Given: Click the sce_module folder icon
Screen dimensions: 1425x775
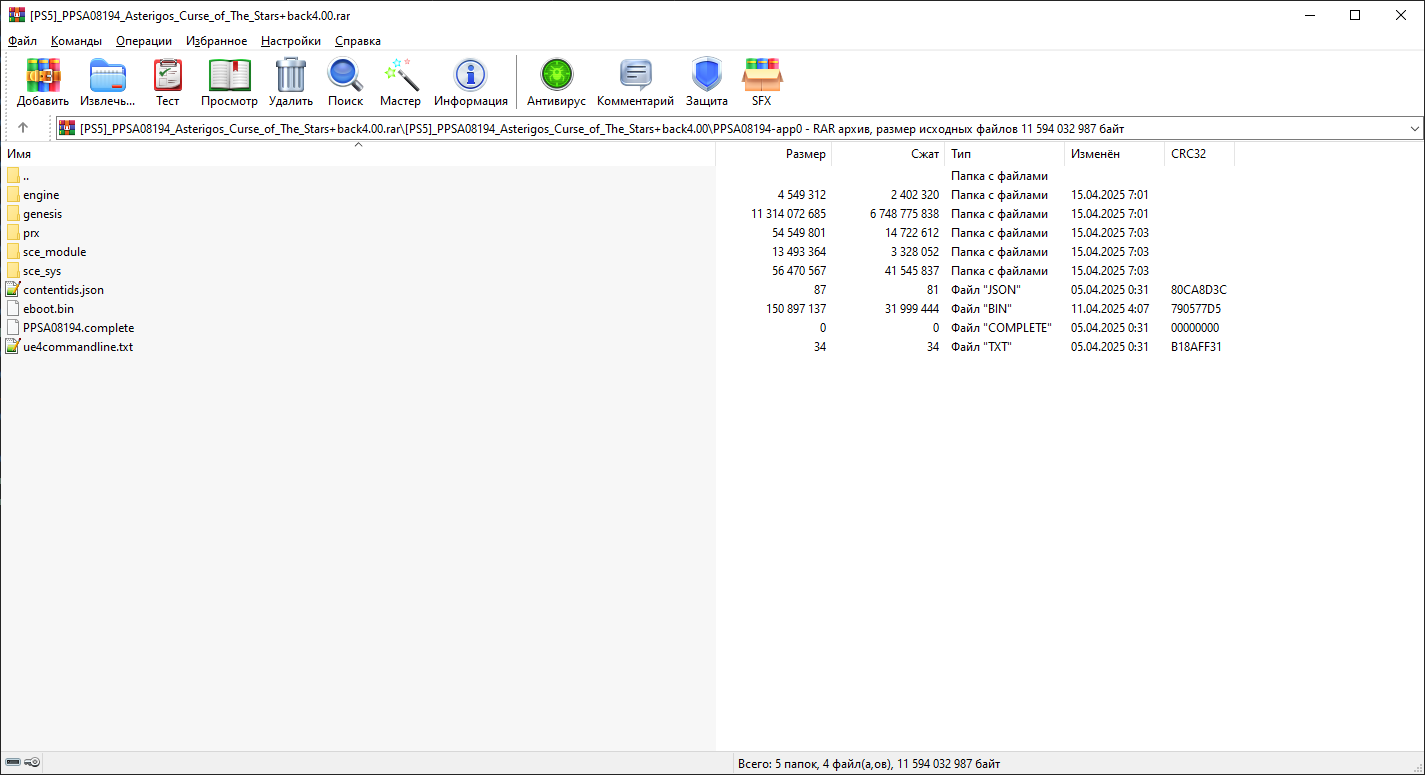Looking at the screenshot, I should [13, 252].
